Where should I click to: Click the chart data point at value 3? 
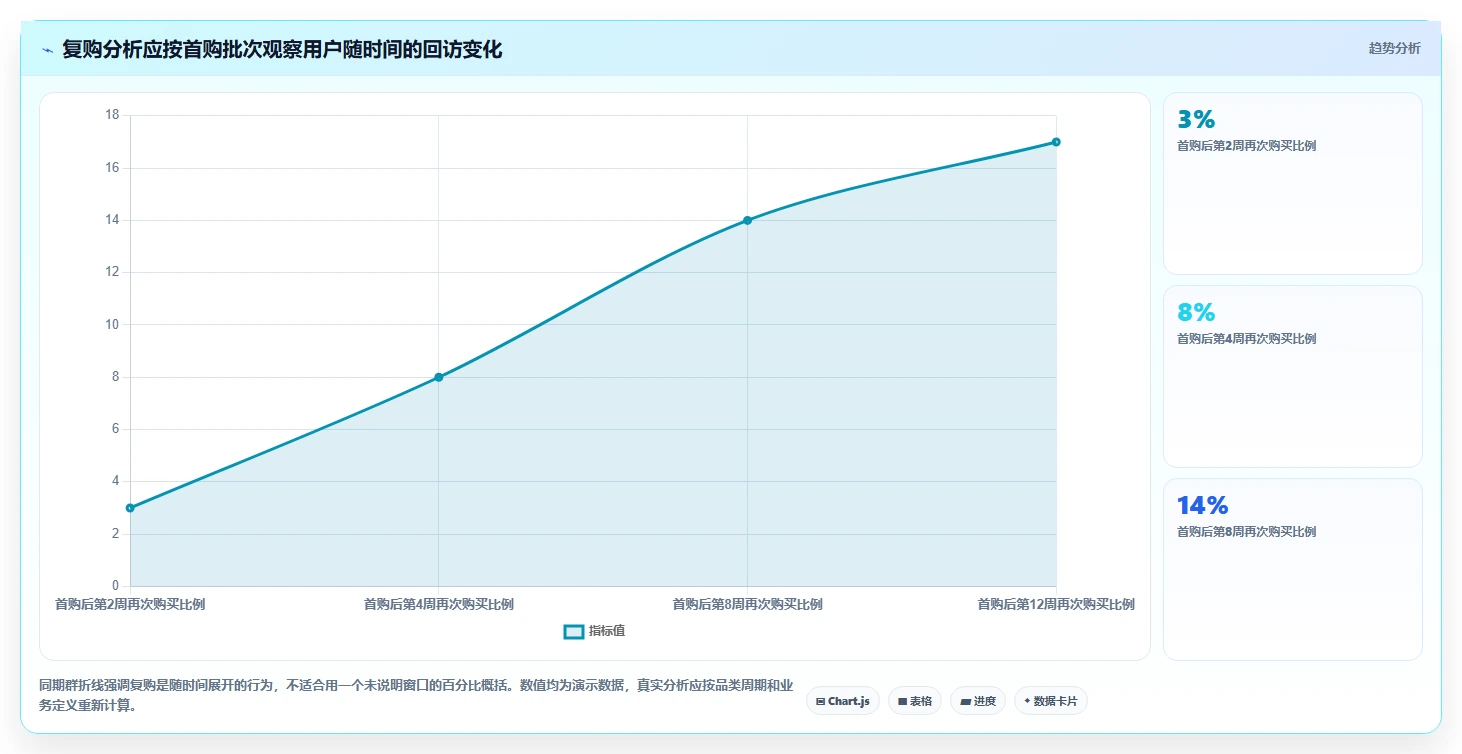[x=130, y=508]
